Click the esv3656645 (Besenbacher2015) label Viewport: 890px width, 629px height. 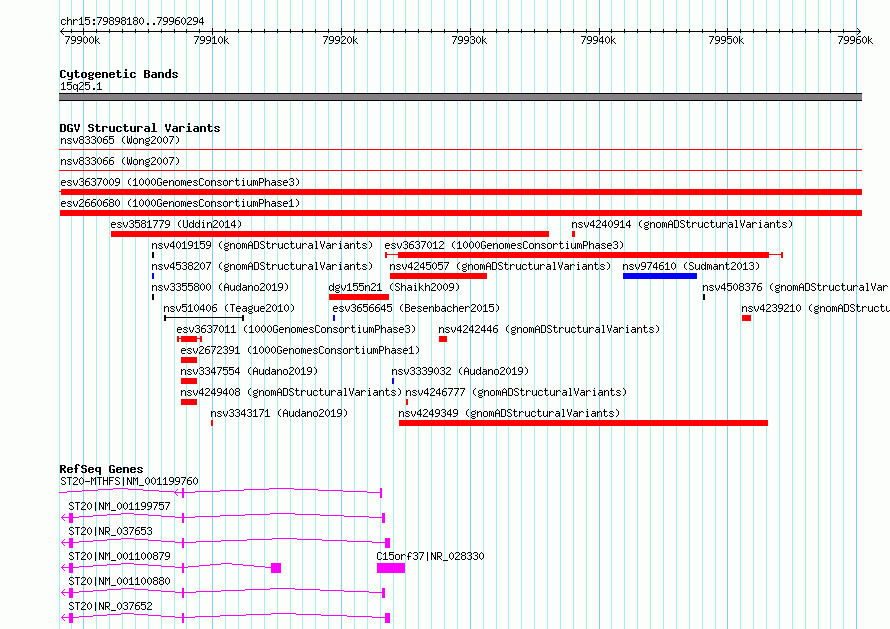click(416, 308)
